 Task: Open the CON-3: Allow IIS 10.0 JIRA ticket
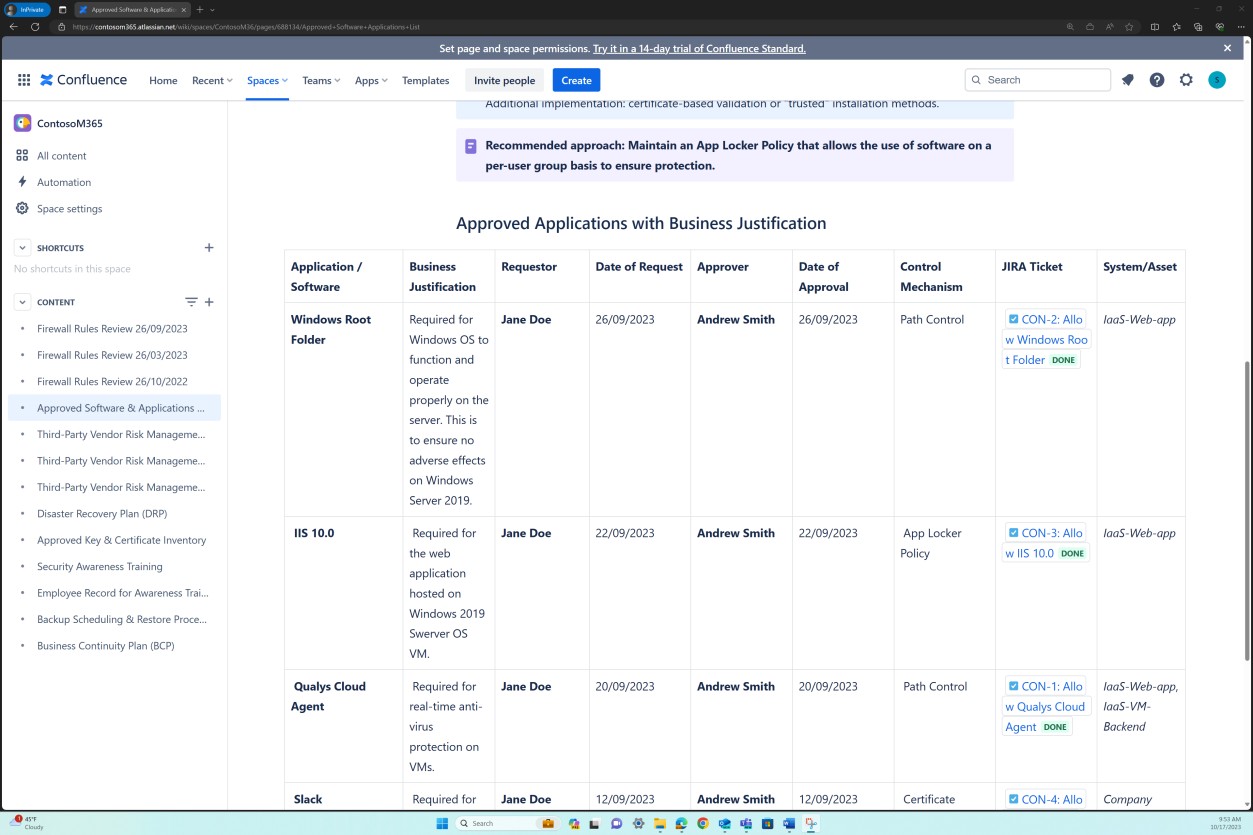click(x=1044, y=542)
